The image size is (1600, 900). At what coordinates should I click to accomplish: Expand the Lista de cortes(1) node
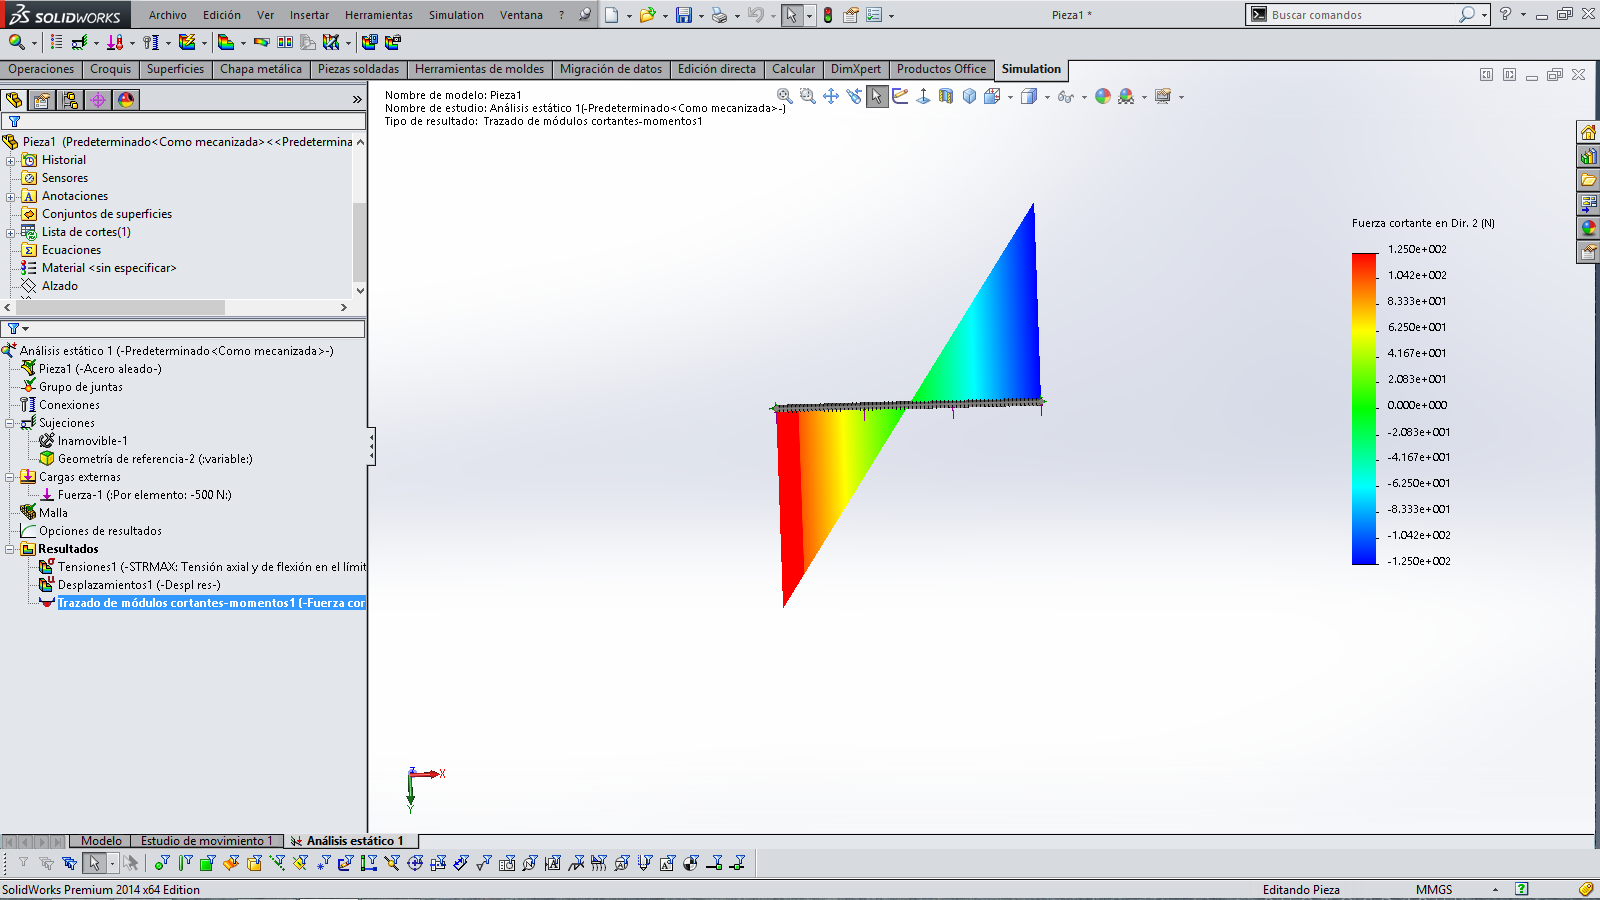click(11, 232)
